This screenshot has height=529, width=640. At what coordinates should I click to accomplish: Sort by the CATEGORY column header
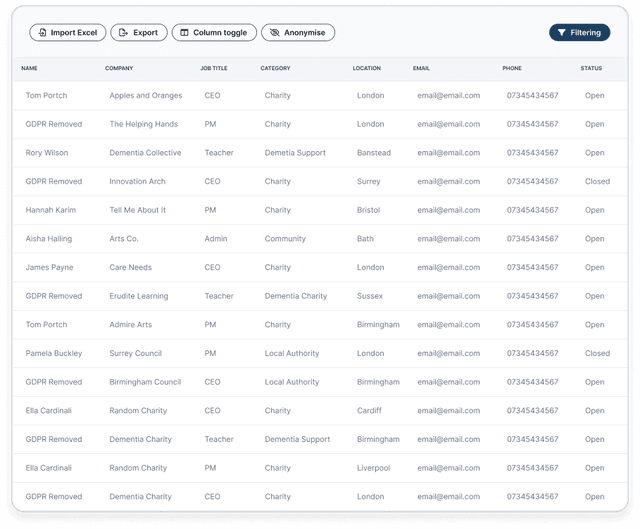[276, 68]
